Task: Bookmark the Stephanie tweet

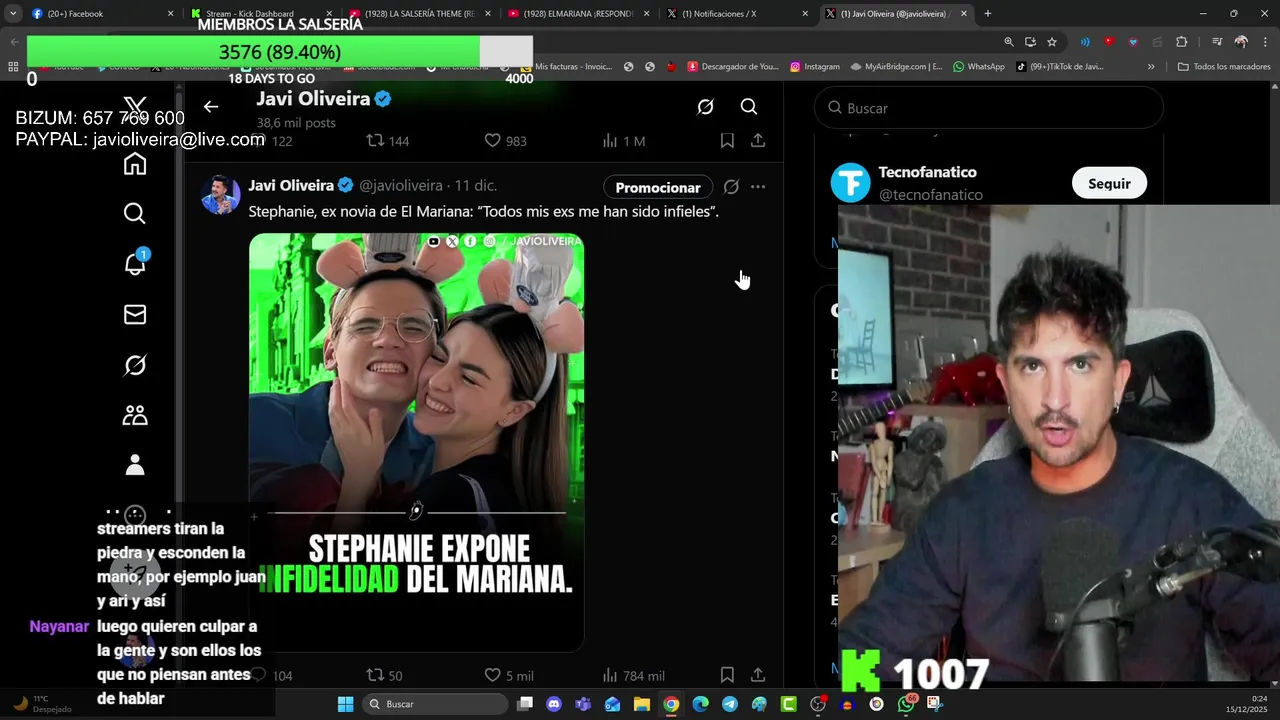Action: pos(727,675)
